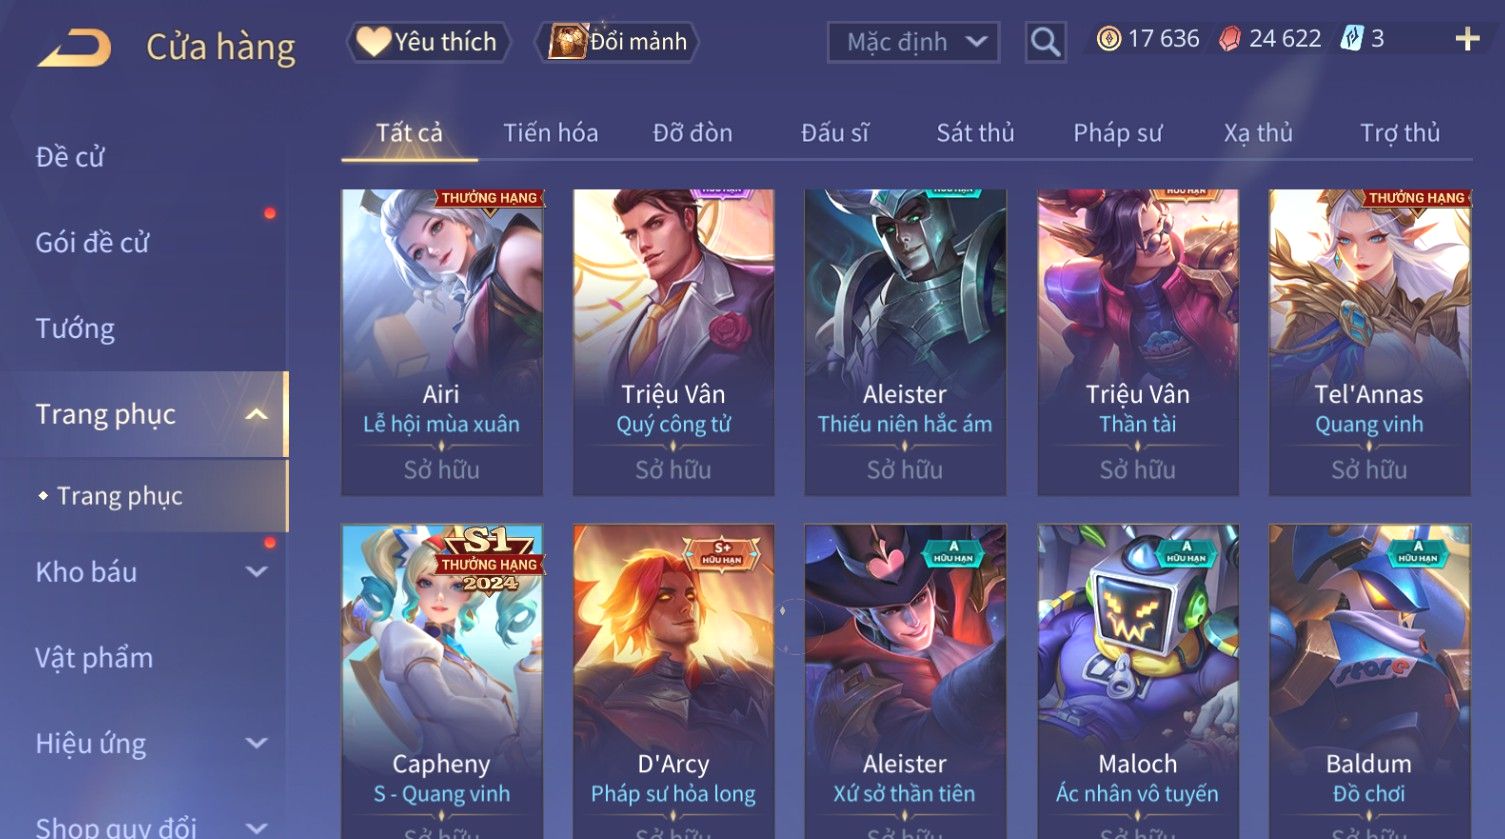Open the Mặc định sort dropdown
This screenshot has width=1505, height=839.
[x=913, y=42]
